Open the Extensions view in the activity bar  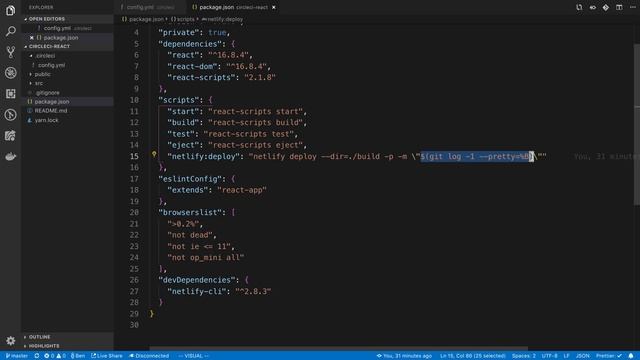click(x=11, y=93)
